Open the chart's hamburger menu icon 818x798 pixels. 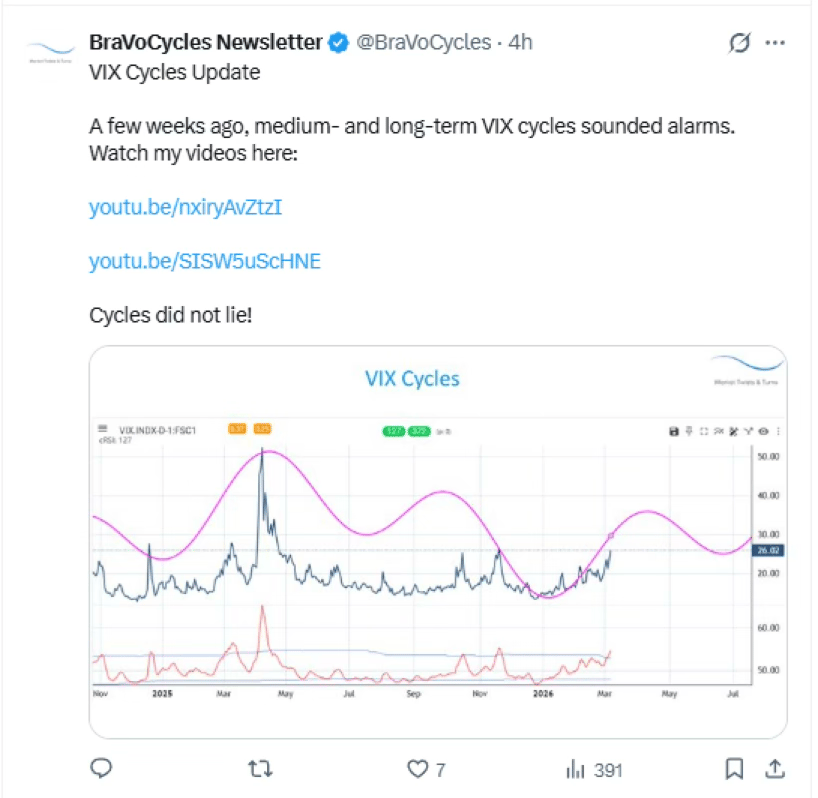pyautogui.click(x=103, y=428)
